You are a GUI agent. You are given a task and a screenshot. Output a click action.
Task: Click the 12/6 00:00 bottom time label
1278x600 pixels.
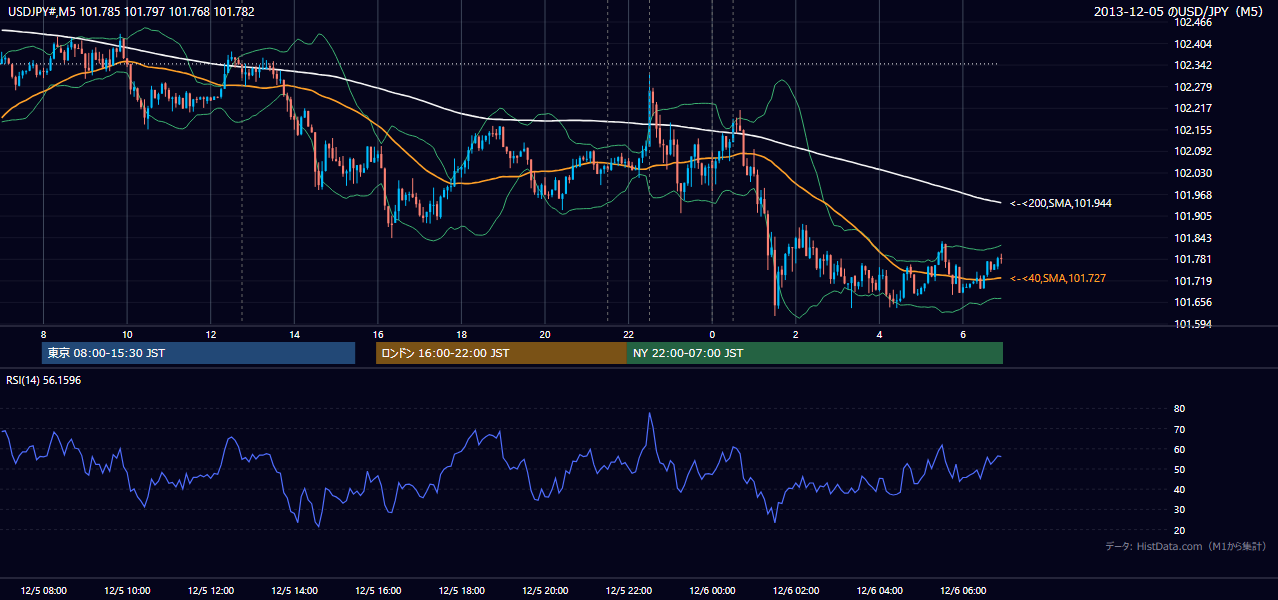[712, 591]
